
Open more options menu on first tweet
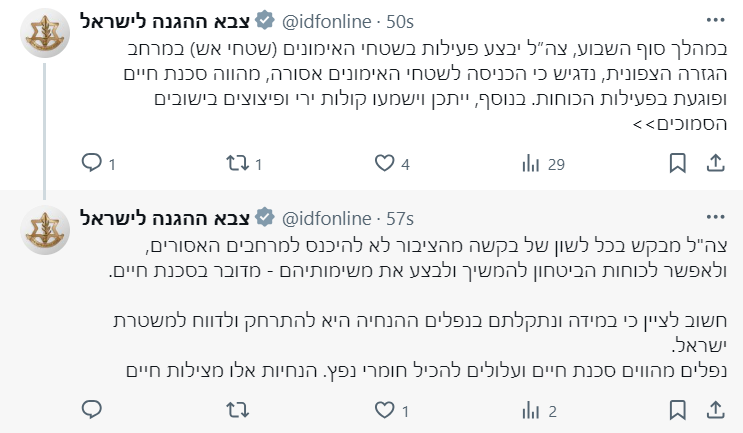point(715,20)
